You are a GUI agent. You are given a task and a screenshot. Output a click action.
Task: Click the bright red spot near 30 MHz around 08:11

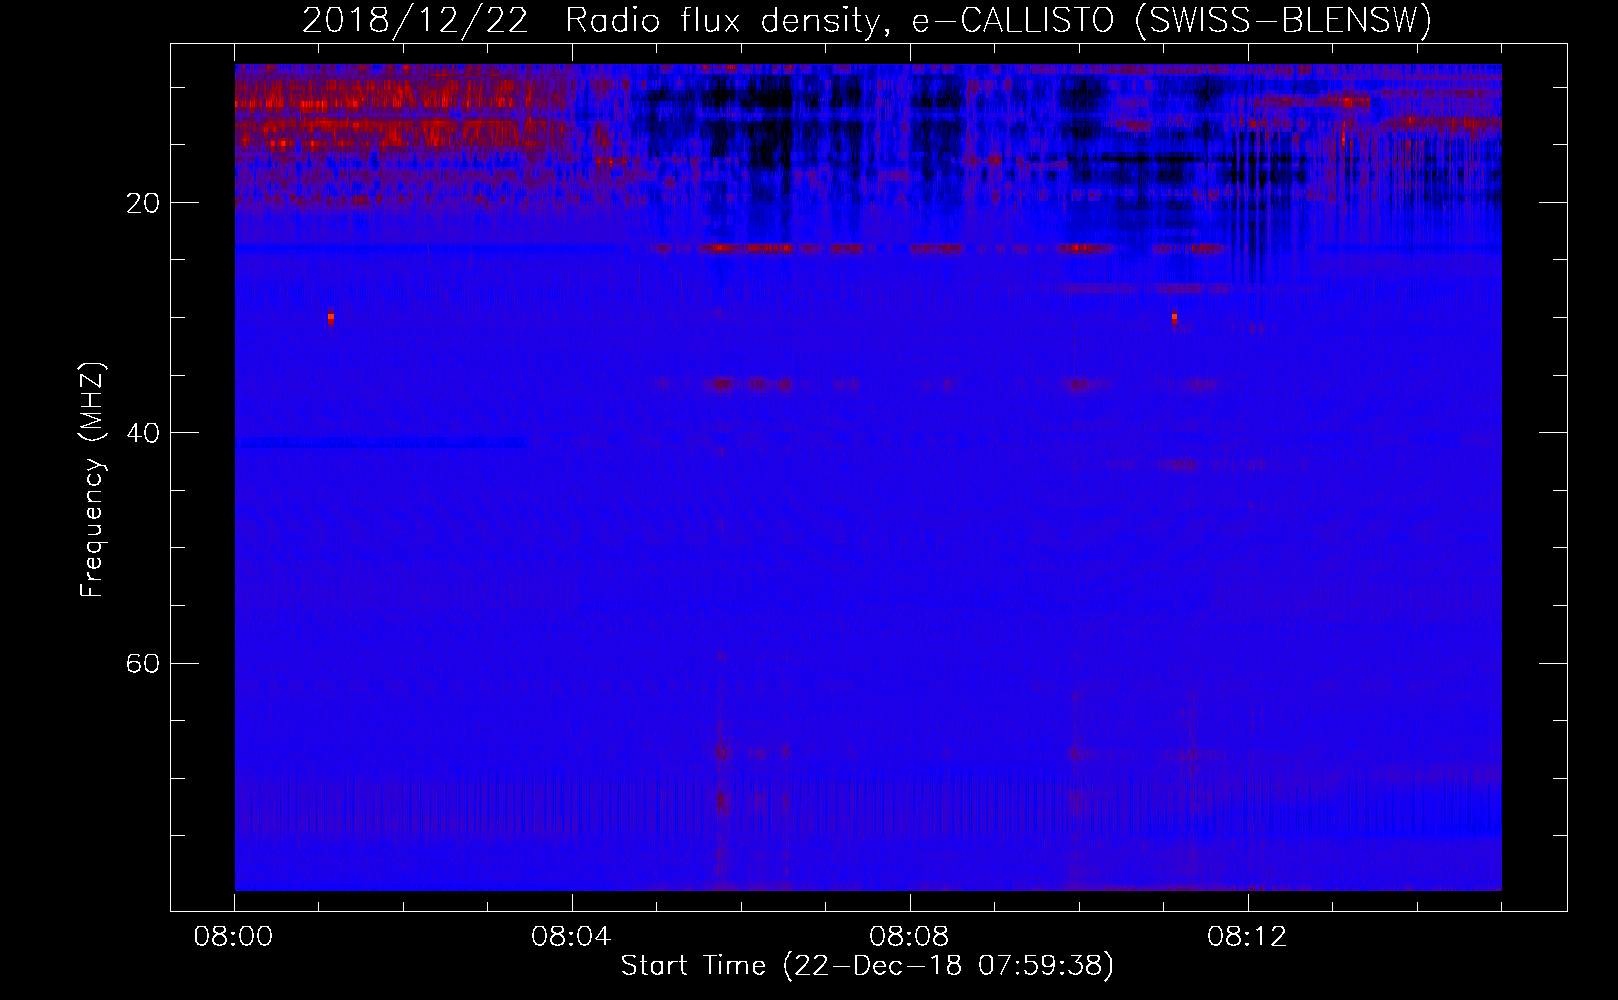click(1174, 319)
